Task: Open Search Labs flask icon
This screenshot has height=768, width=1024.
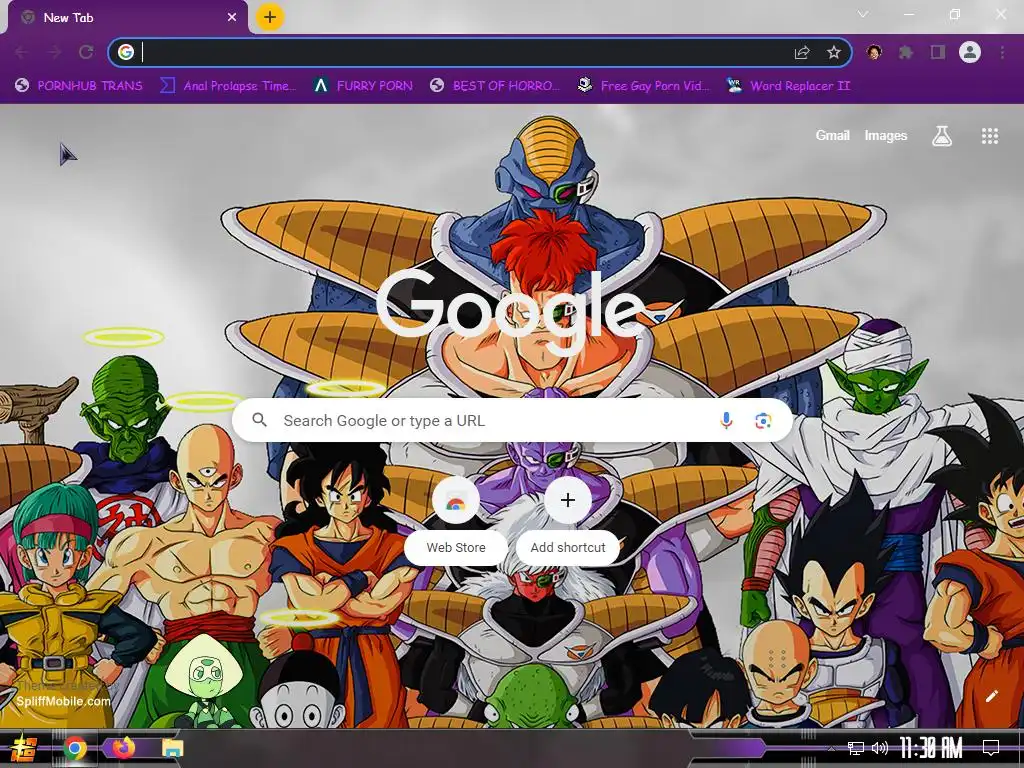Action: click(x=942, y=136)
